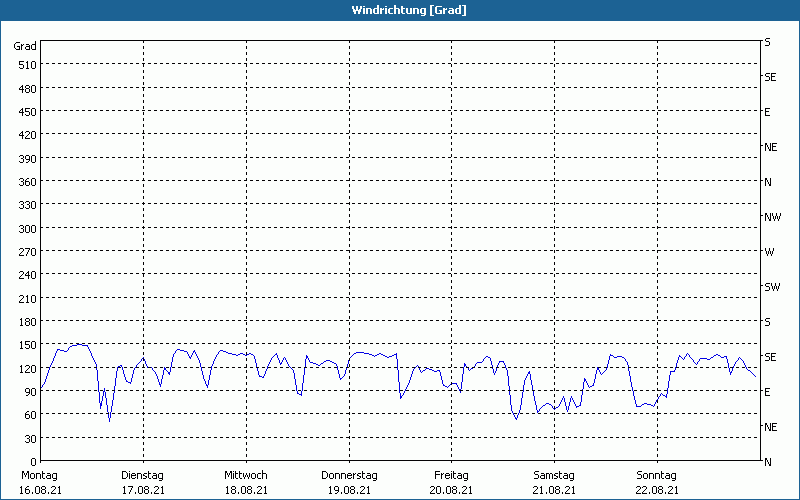The image size is (800, 500).
Task: Click the topmost 'S' compass label
Action: click(x=767, y=43)
